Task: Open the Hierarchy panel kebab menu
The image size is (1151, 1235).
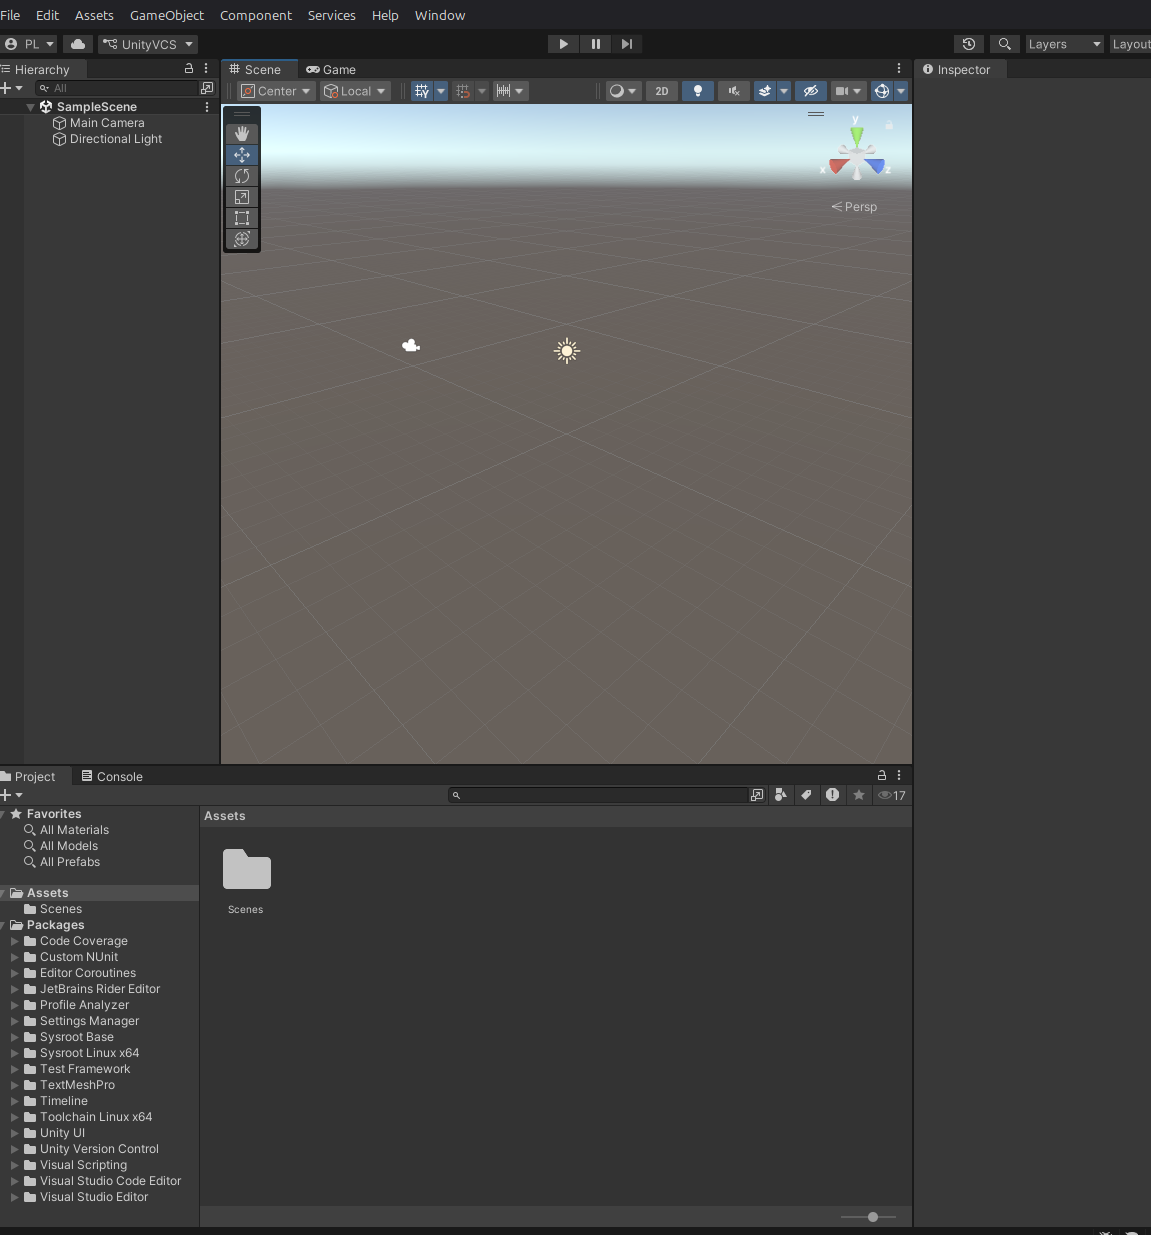Action: pyautogui.click(x=206, y=69)
